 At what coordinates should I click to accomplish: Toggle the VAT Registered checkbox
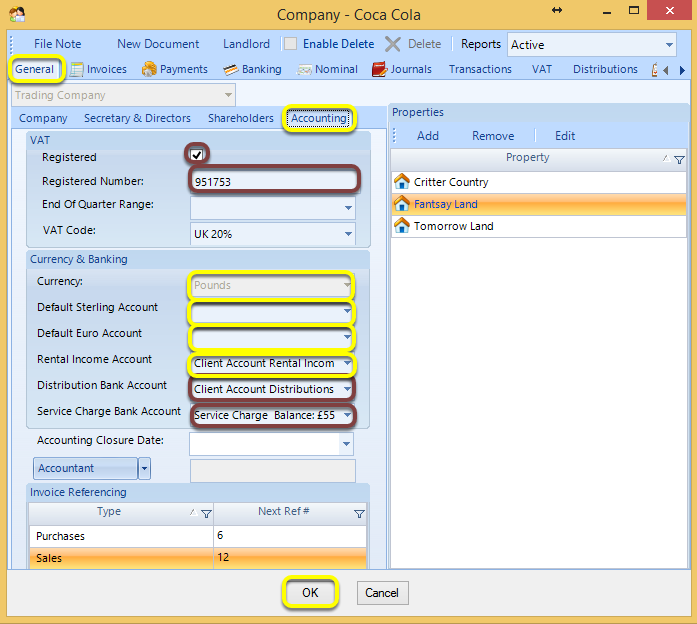click(196, 154)
